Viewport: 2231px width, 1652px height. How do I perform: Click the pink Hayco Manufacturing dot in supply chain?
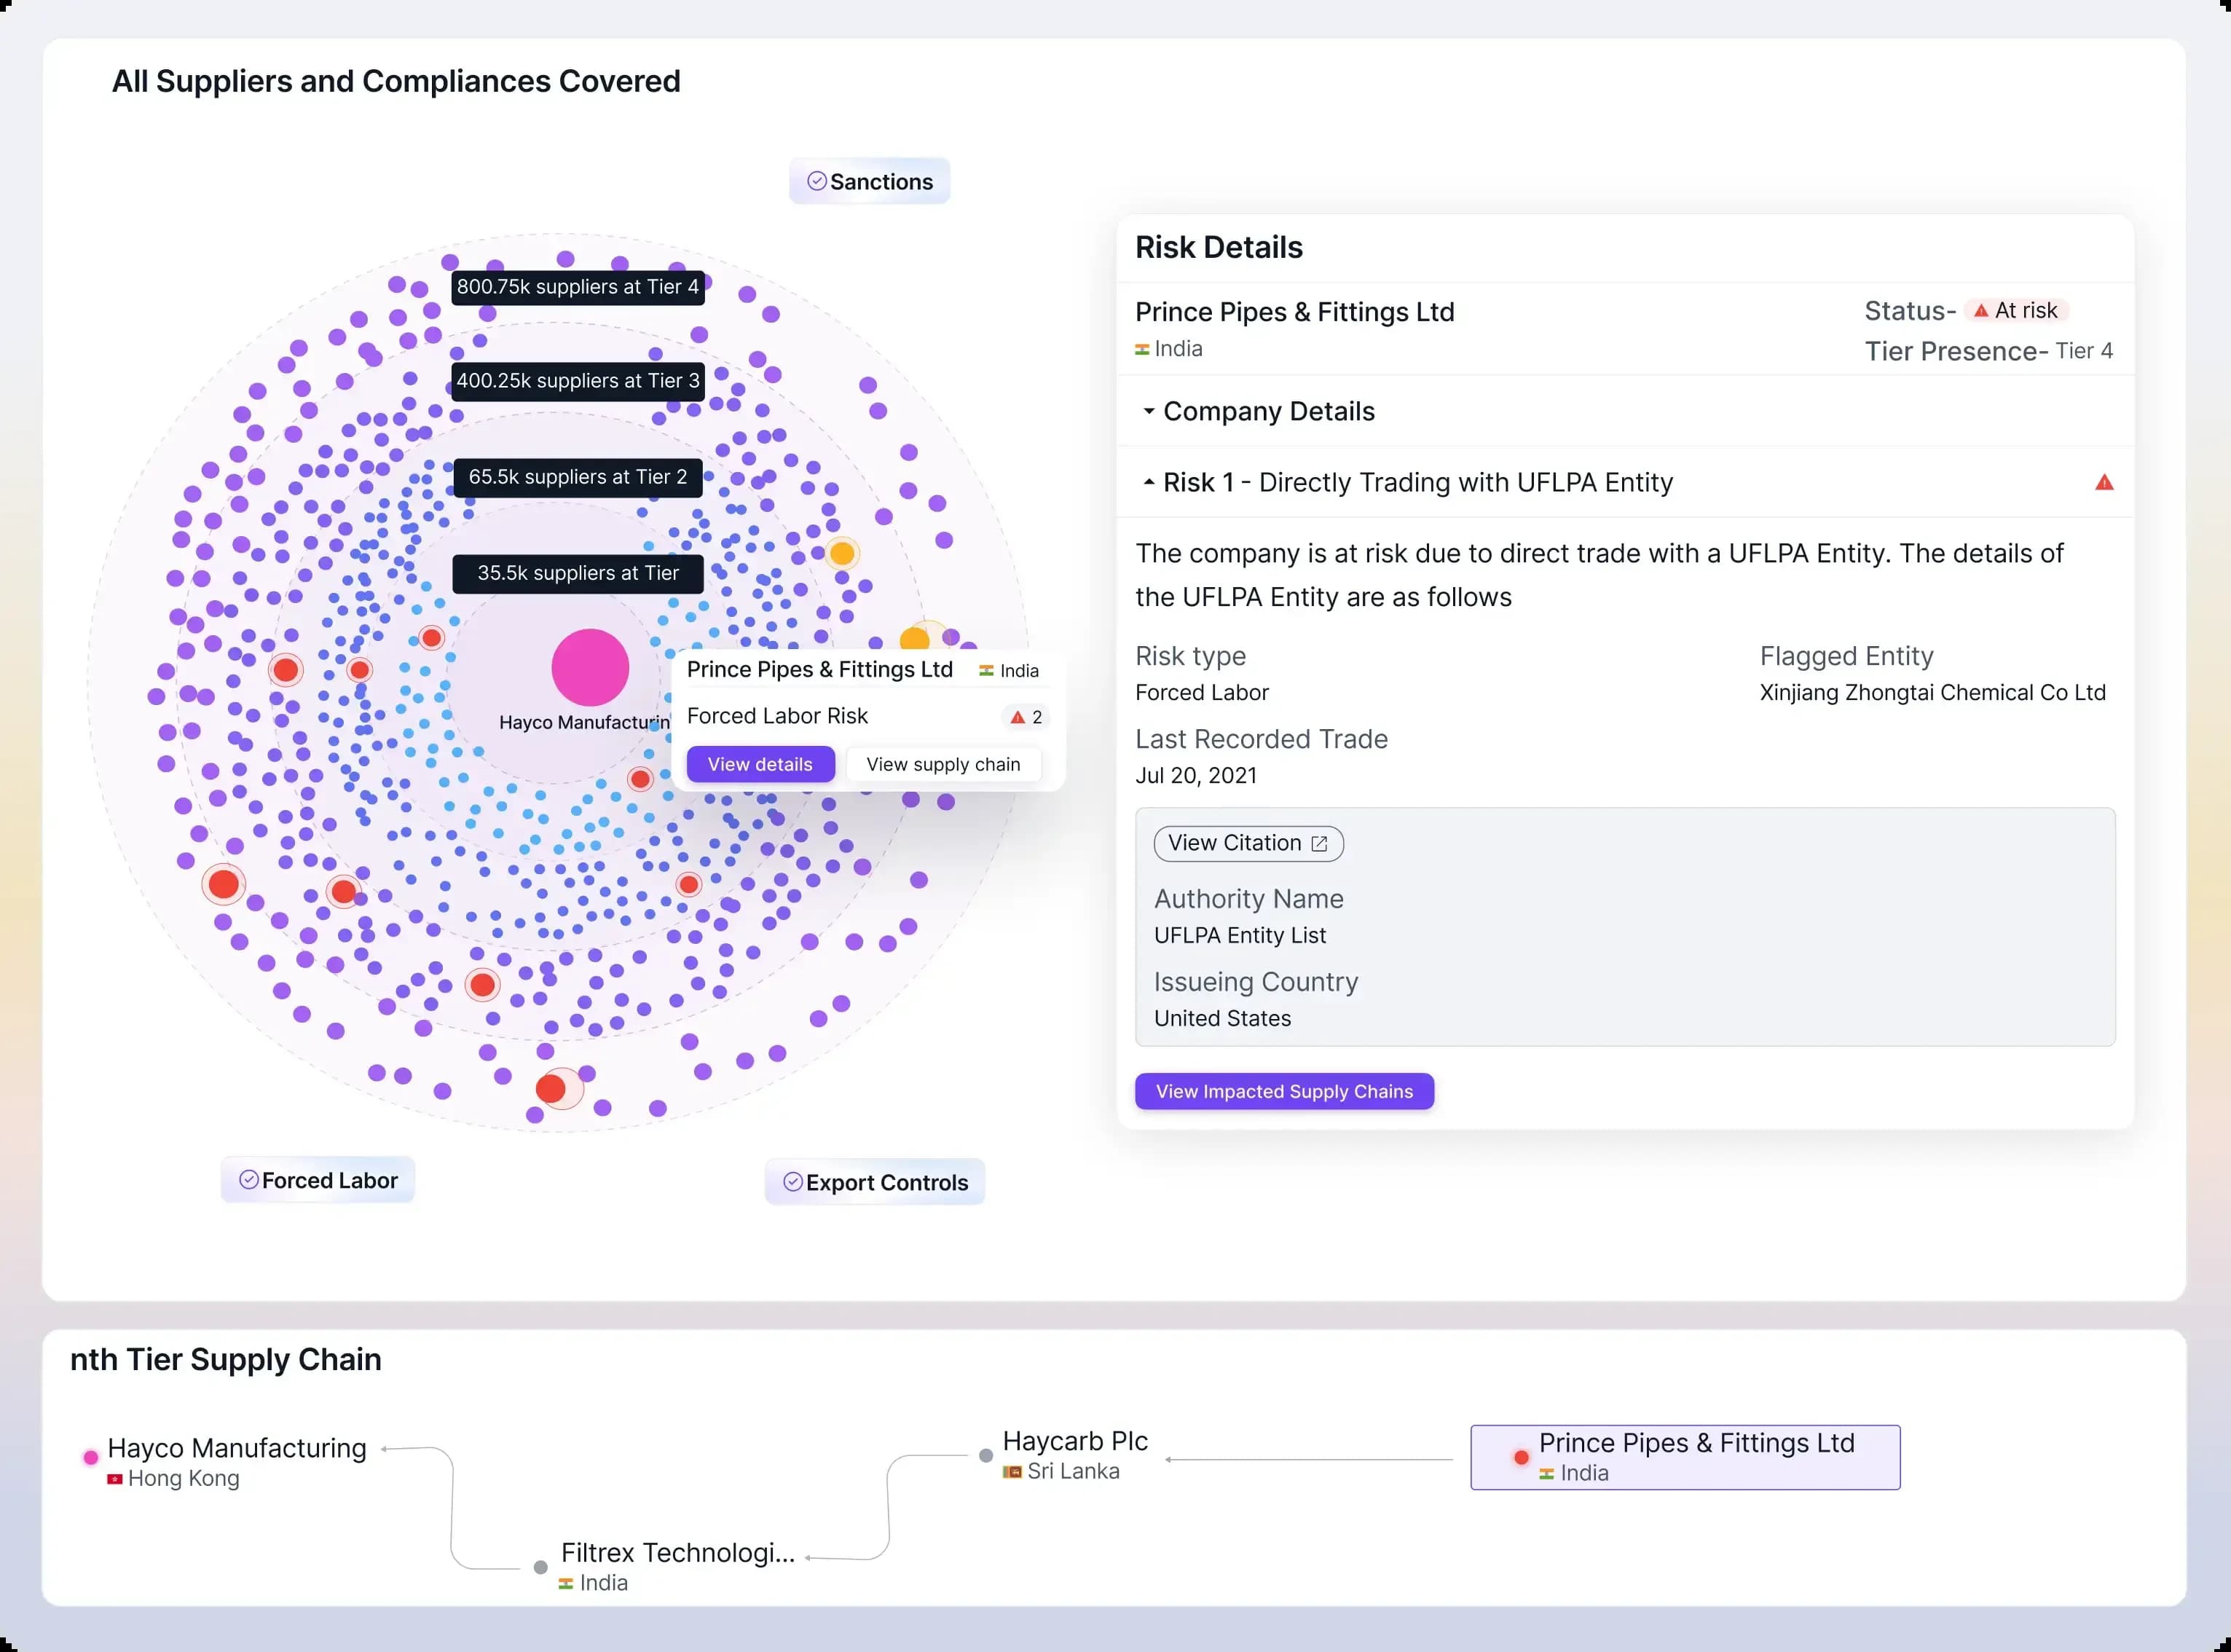coord(91,1457)
